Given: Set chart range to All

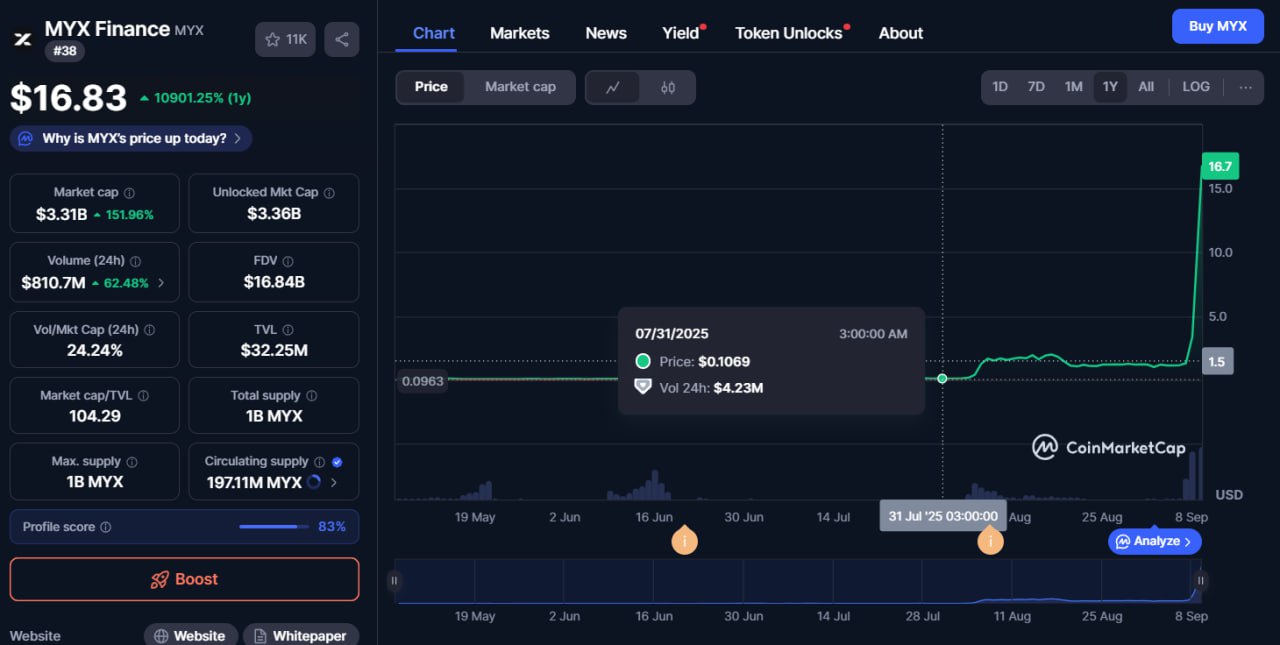Looking at the screenshot, I should coord(1146,87).
